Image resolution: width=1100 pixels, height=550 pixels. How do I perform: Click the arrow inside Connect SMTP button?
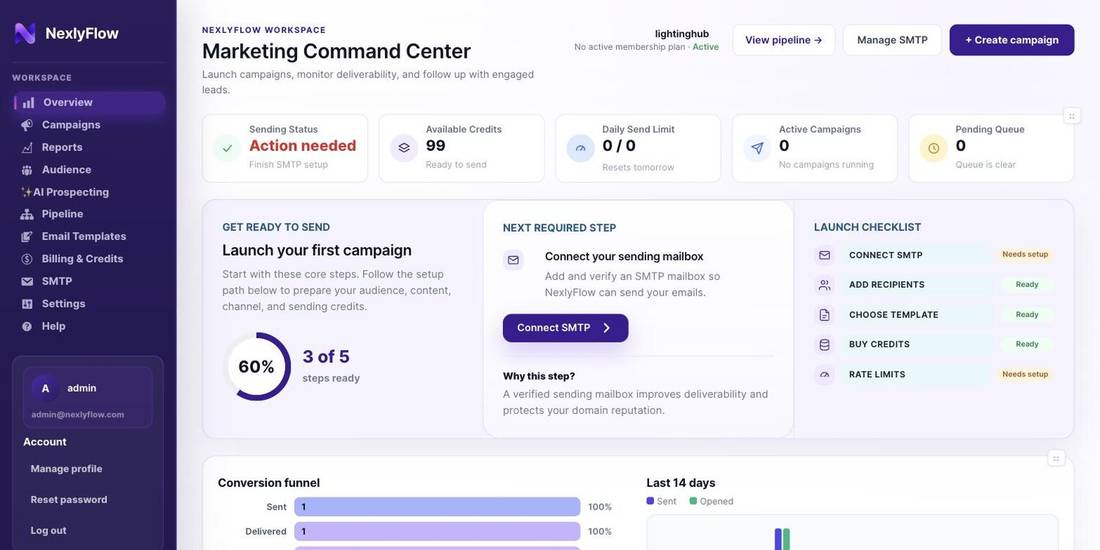coord(607,328)
